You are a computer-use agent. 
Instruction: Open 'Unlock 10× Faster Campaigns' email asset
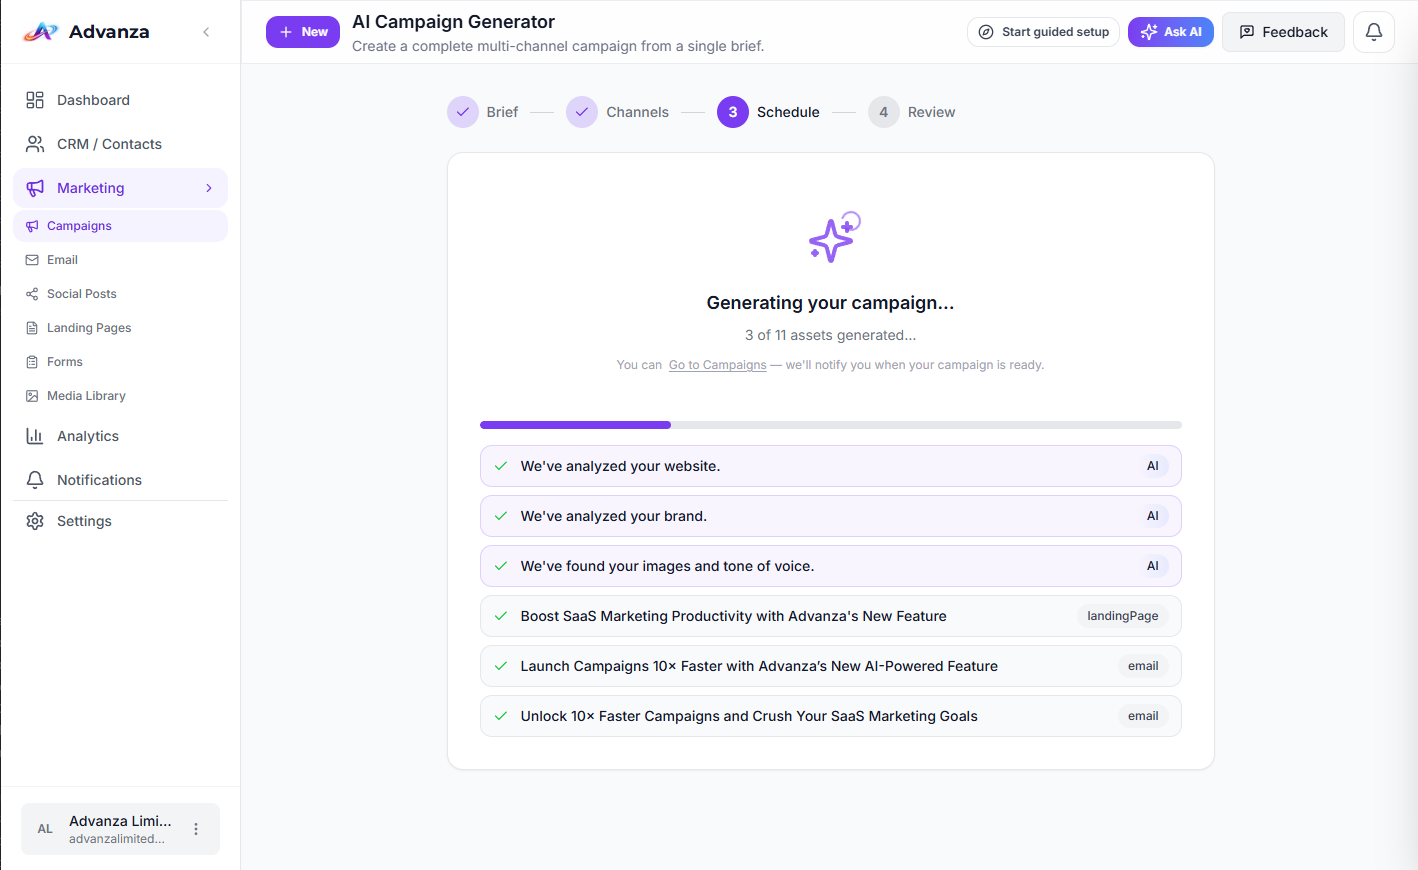(831, 716)
